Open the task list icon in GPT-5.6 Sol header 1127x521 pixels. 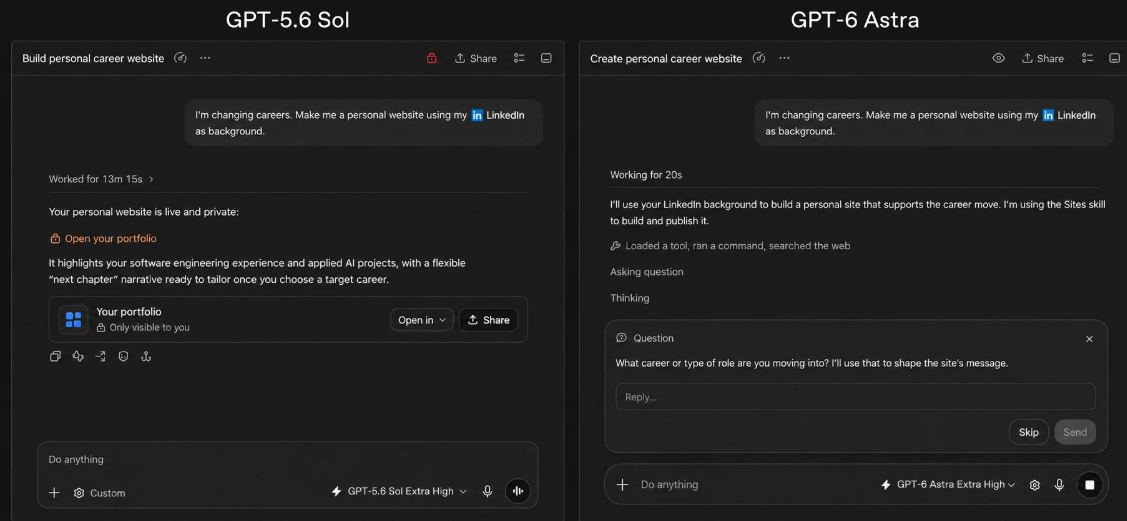pos(519,58)
